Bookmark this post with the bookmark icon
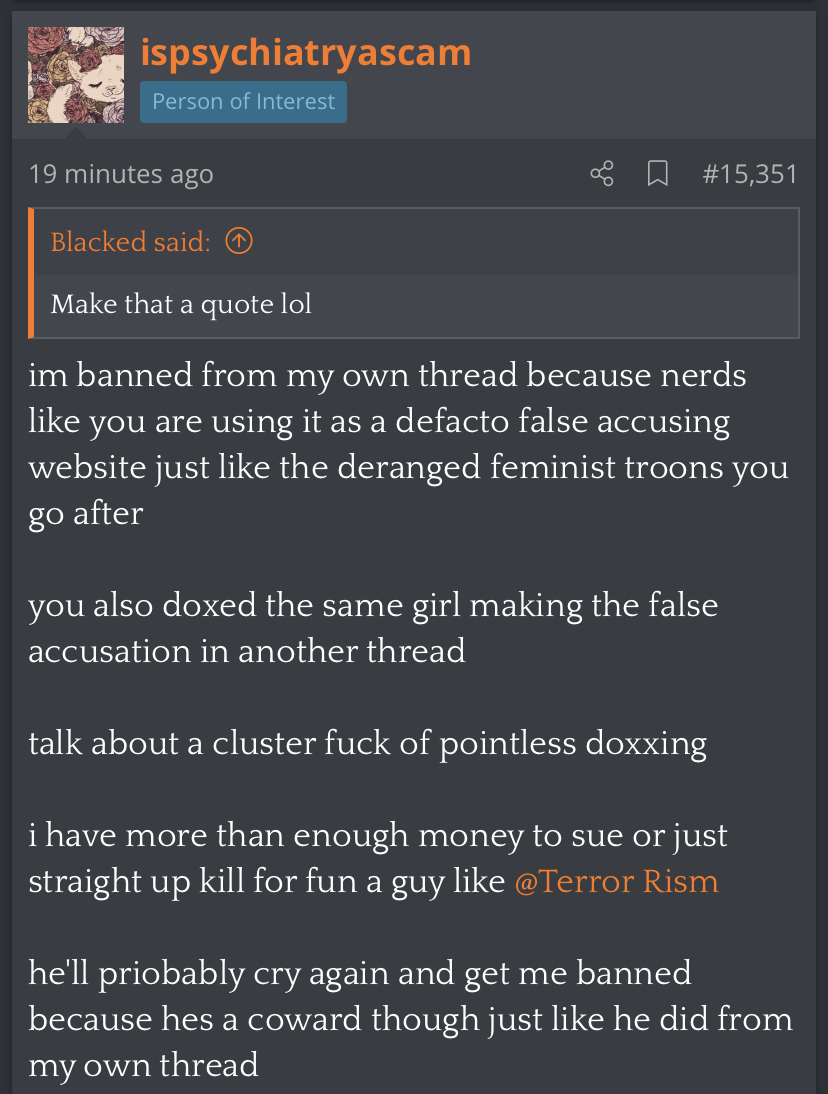This screenshot has width=828, height=1094. [657, 173]
